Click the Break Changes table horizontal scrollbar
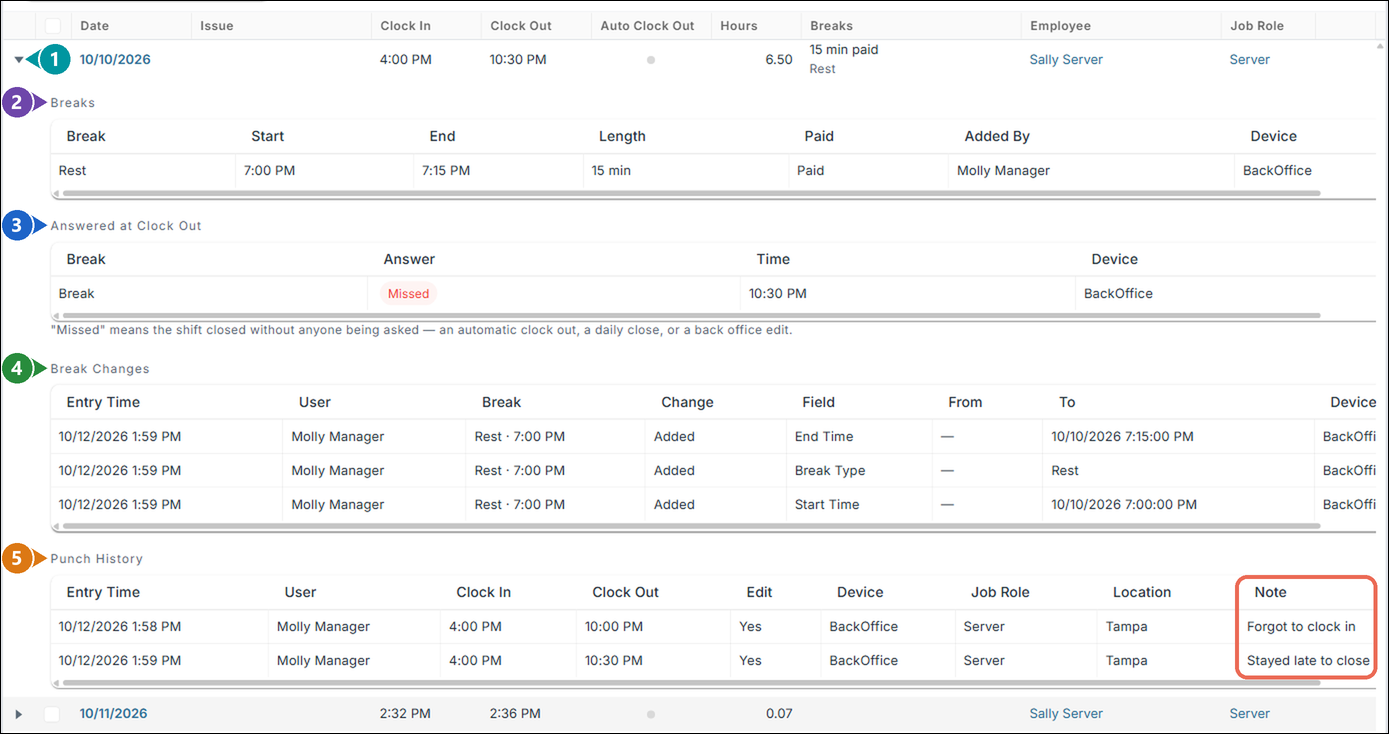Viewport: 1389px width, 734px height. pyautogui.click(x=690, y=526)
